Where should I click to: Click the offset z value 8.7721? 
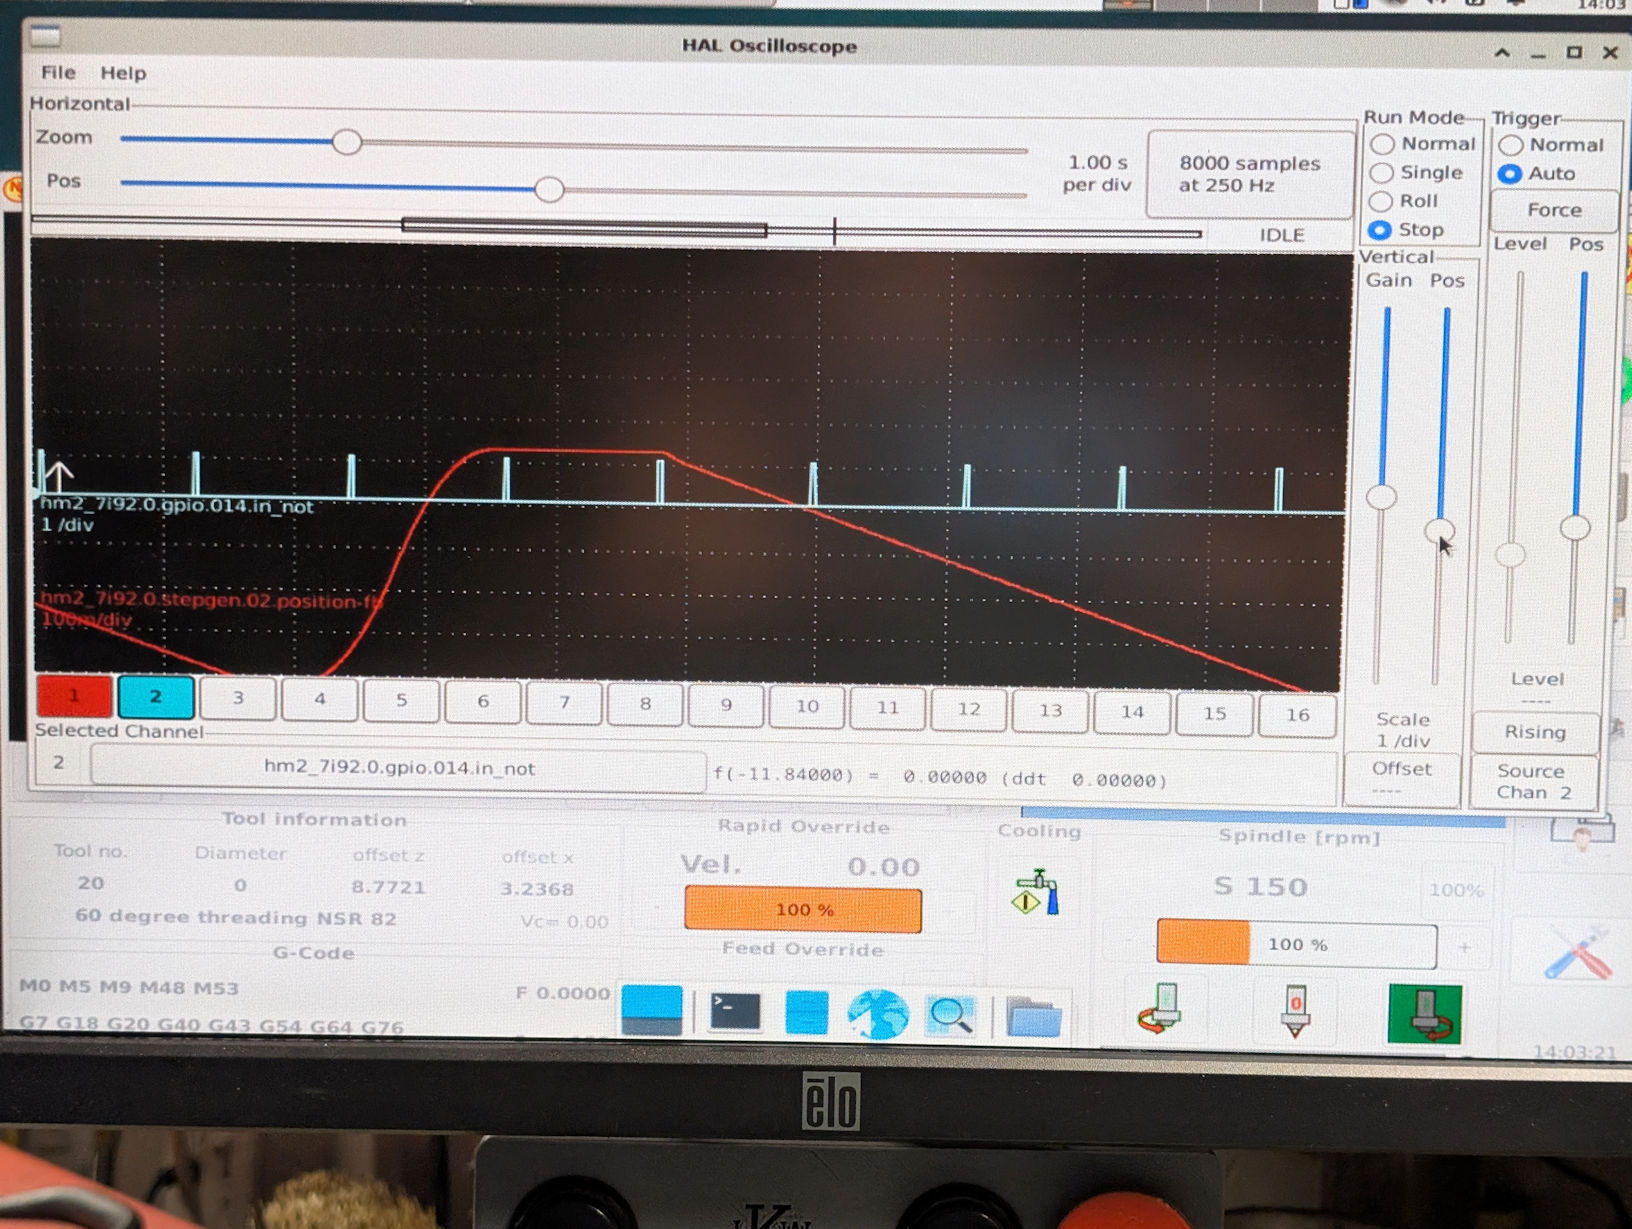[x=388, y=887]
